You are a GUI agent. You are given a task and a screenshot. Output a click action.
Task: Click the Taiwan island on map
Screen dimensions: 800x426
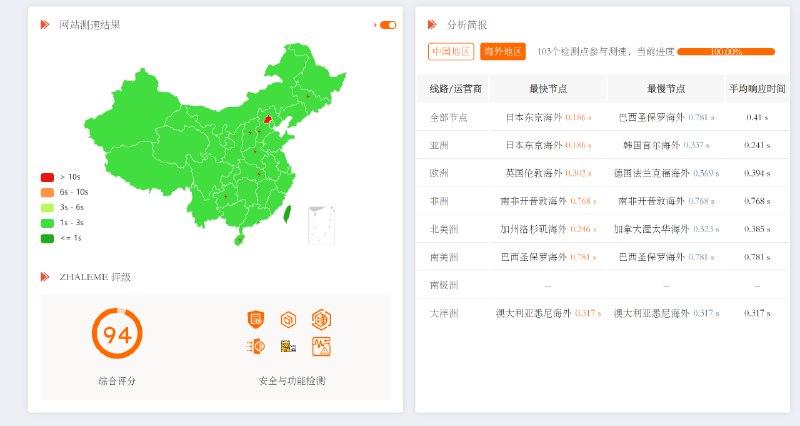pyautogui.click(x=287, y=214)
